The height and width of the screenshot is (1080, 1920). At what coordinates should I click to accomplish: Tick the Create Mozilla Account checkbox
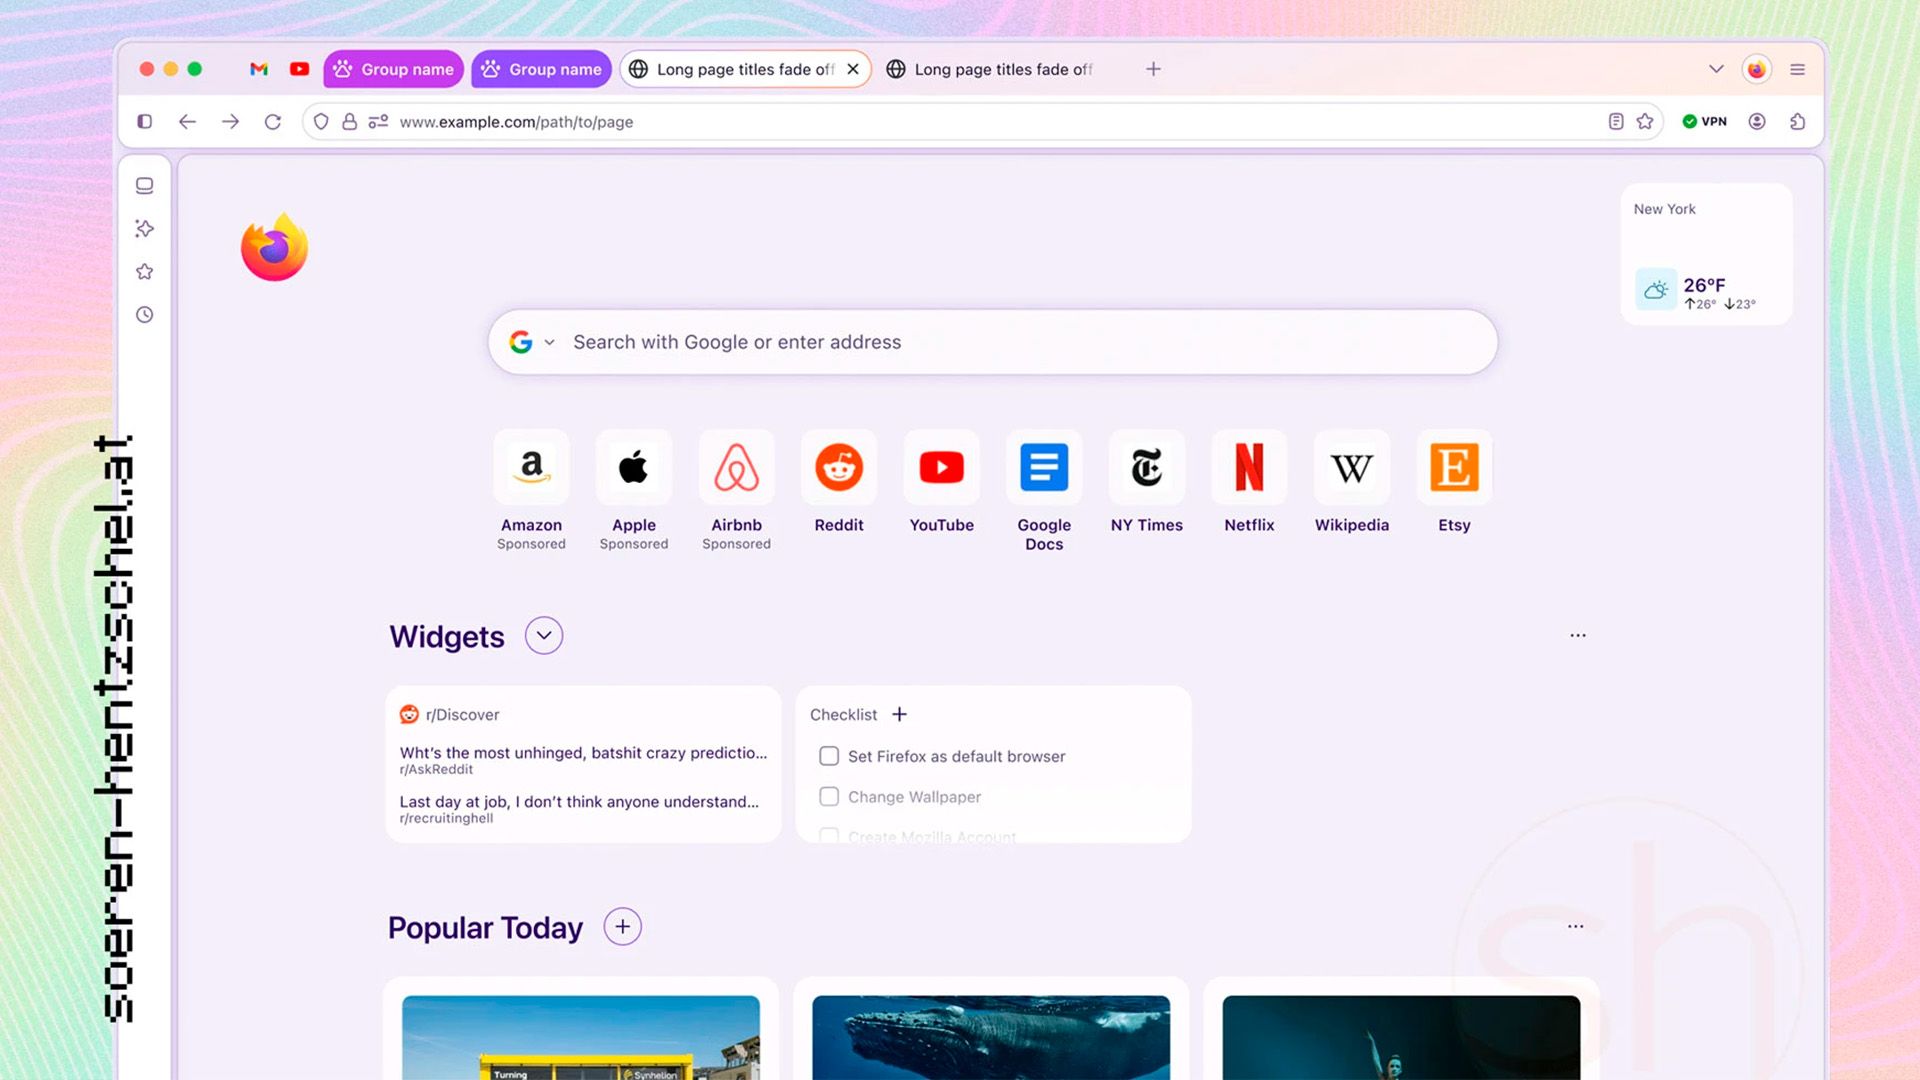[x=829, y=835]
